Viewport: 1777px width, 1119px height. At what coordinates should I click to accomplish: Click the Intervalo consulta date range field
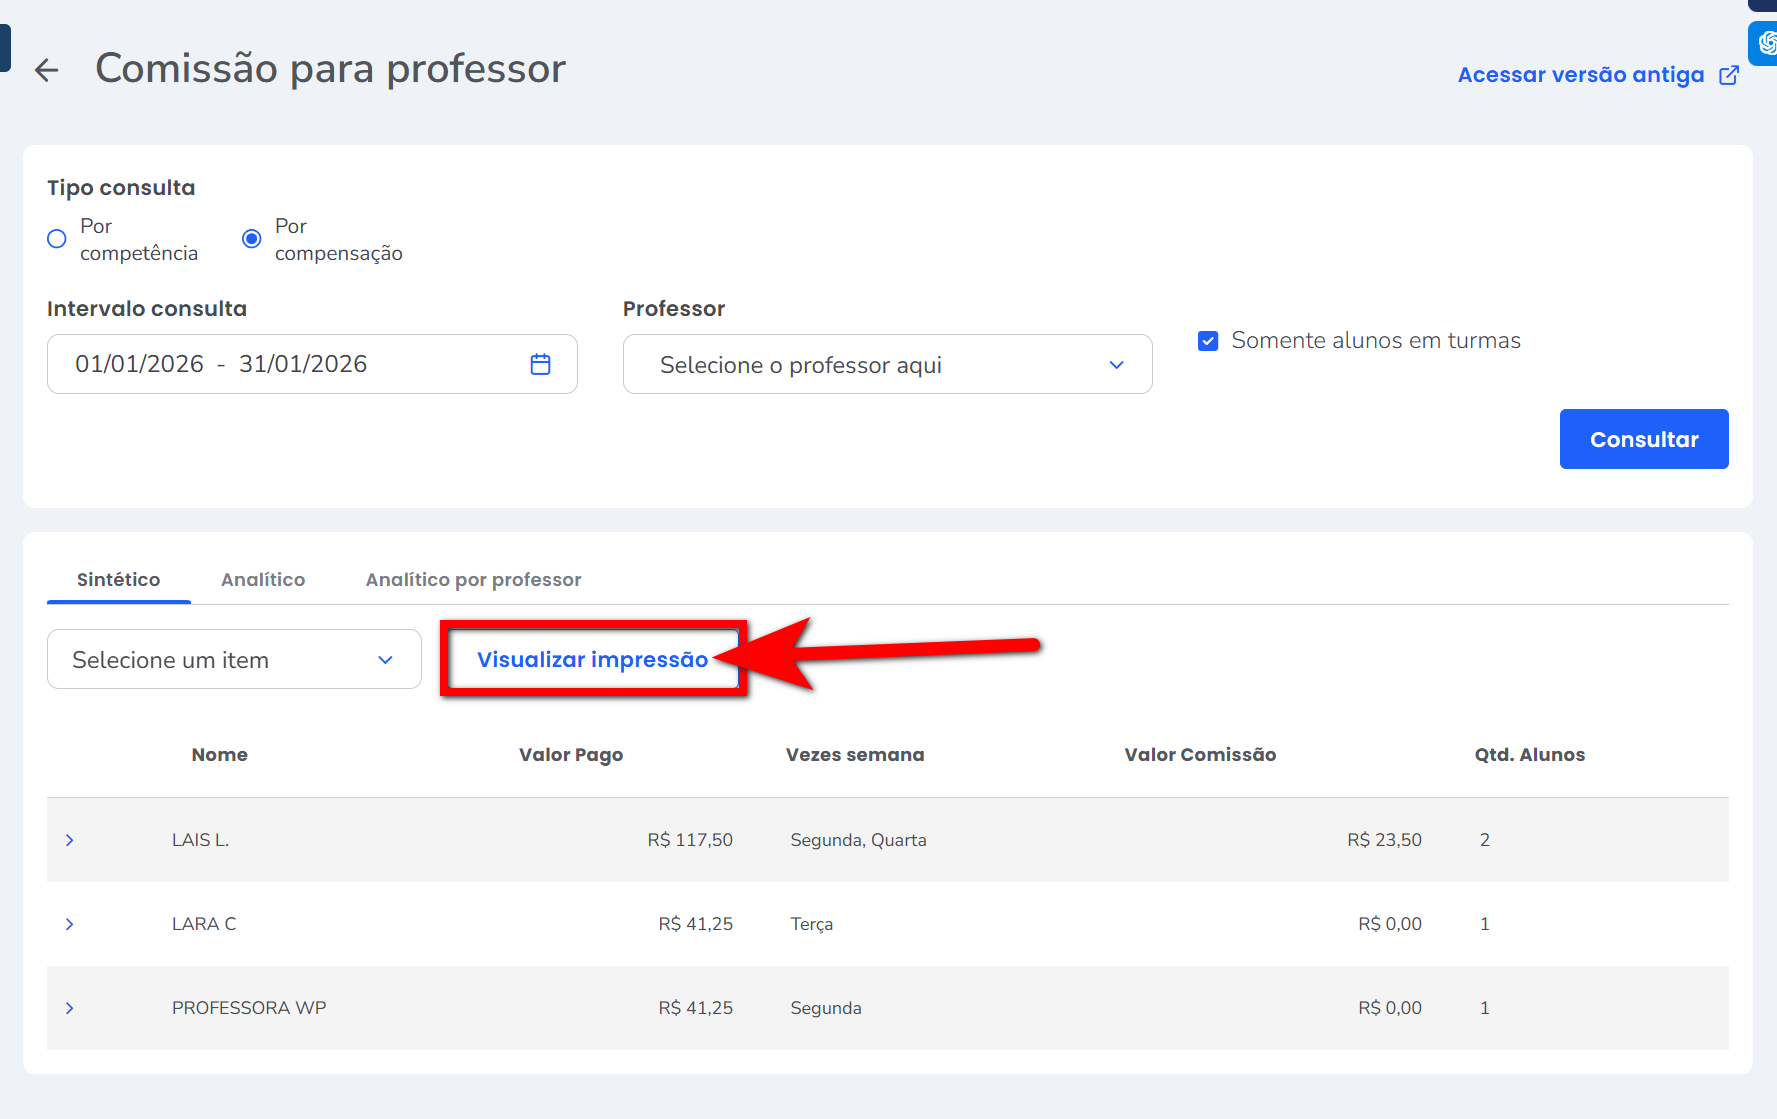290,364
